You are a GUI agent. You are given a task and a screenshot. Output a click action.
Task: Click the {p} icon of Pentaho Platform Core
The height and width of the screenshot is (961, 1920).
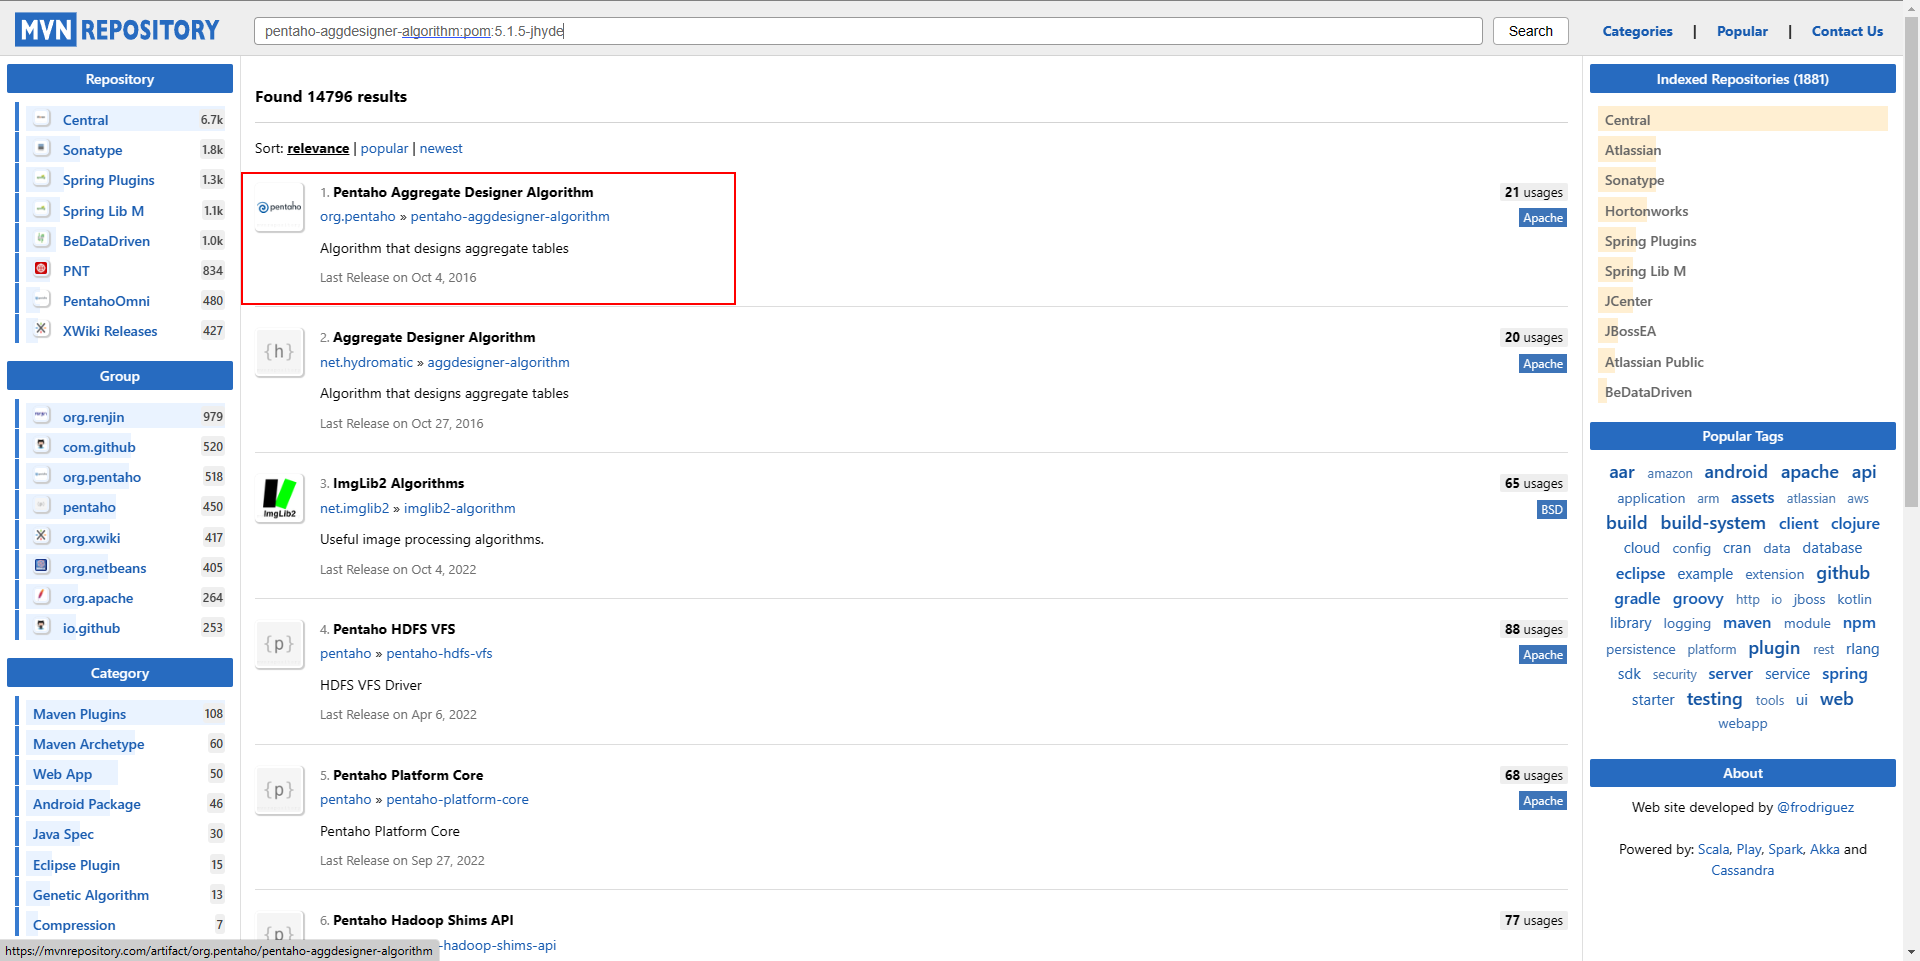click(x=280, y=790)
